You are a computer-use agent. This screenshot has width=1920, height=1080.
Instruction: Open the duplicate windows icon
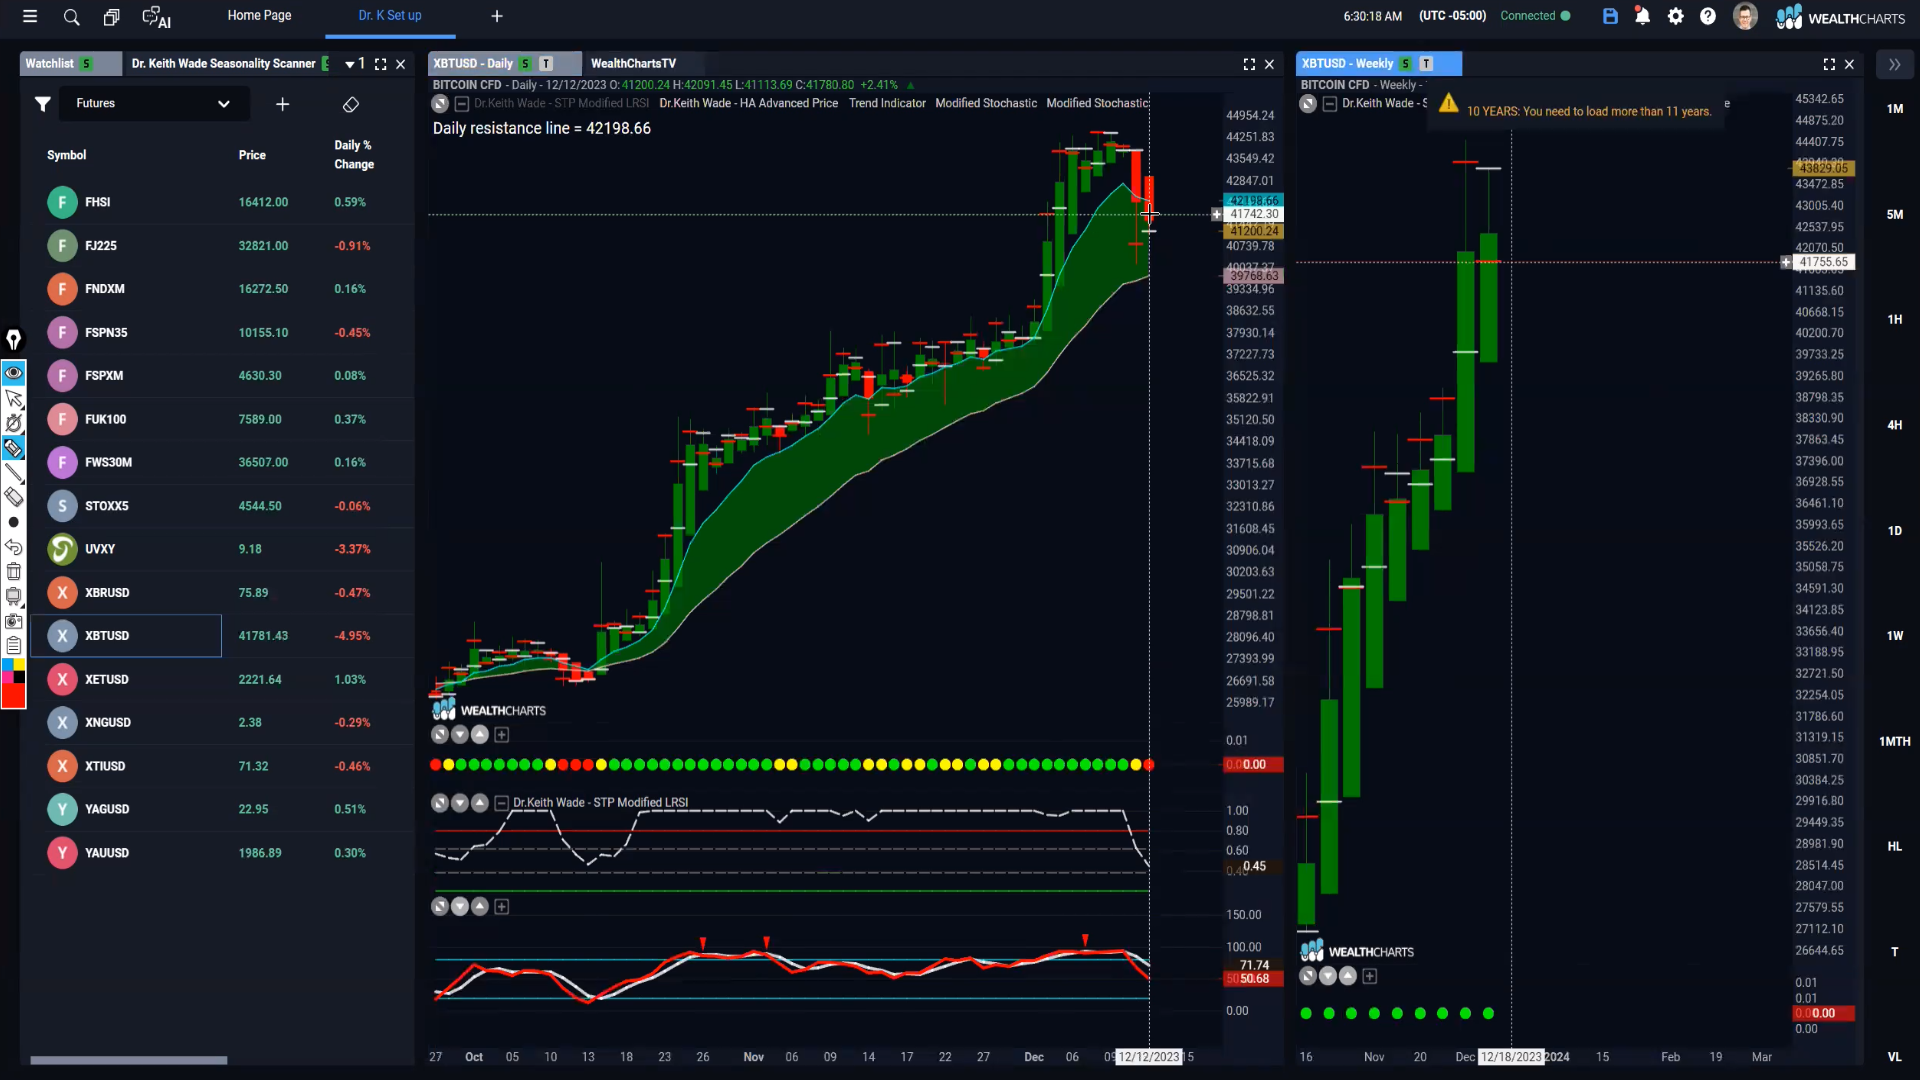pyautogui.click(x=111, y=16)
